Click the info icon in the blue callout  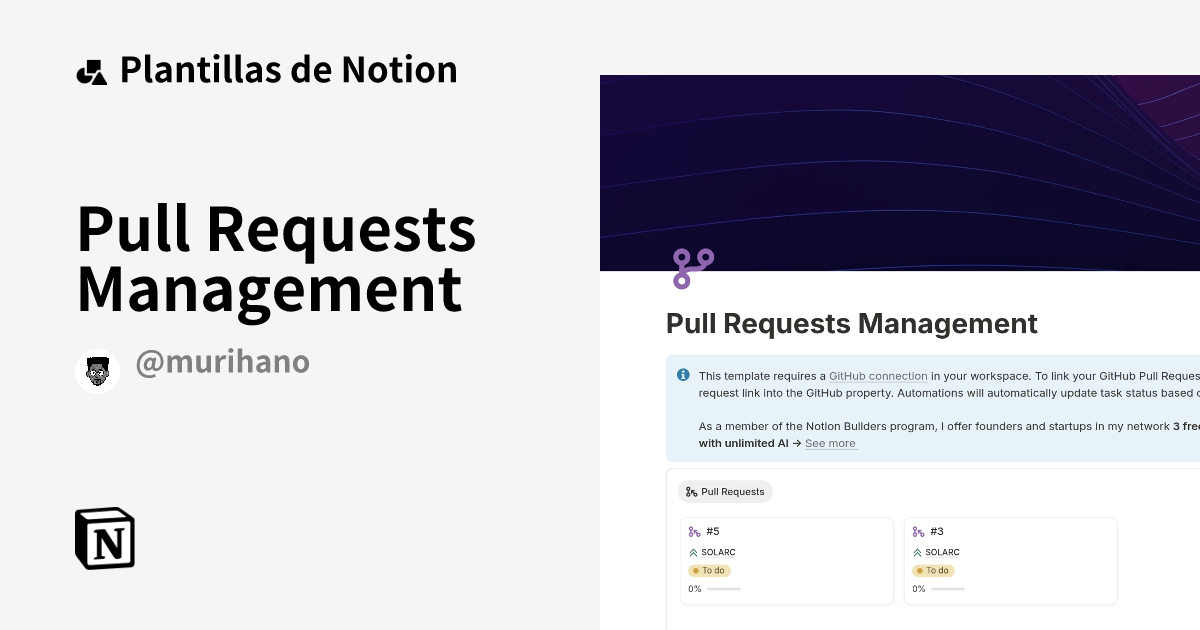click(683, 374)
